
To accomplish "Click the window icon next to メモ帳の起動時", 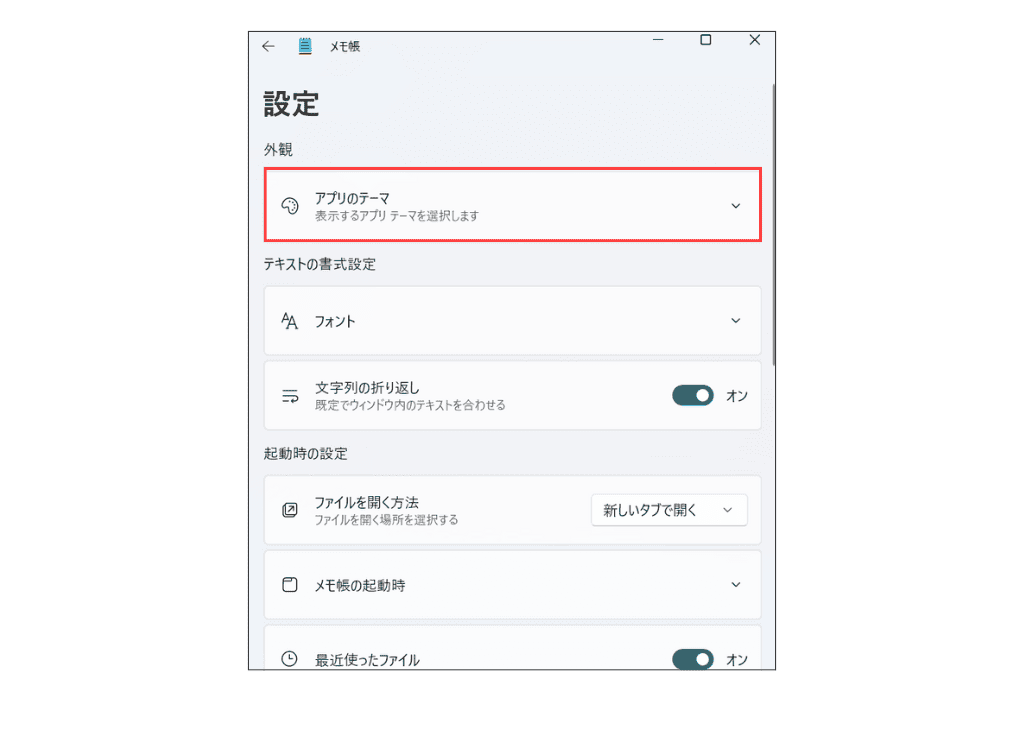I will click(290, 584).
